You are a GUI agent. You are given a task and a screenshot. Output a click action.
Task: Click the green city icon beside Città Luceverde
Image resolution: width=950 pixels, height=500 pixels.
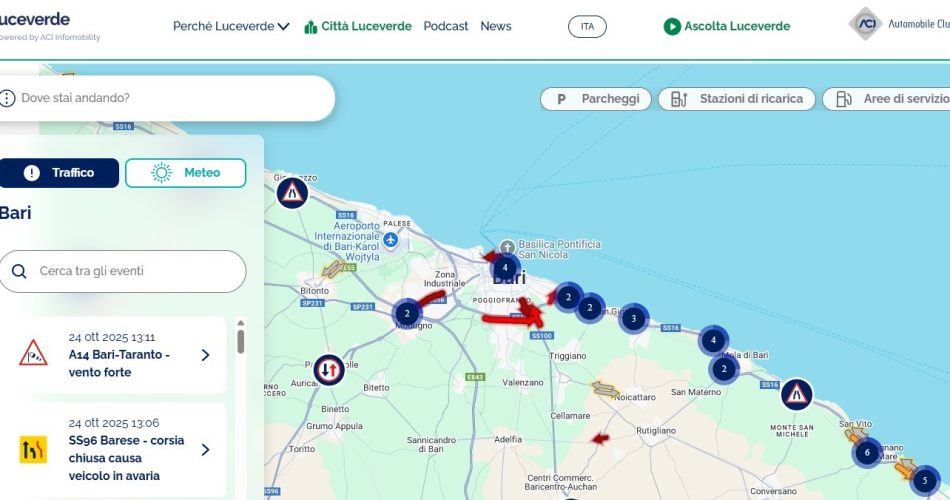[x=311, y=27]
